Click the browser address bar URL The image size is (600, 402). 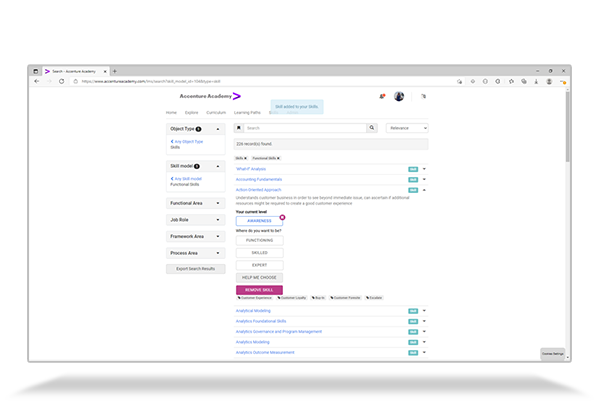(x=151, y=81)
